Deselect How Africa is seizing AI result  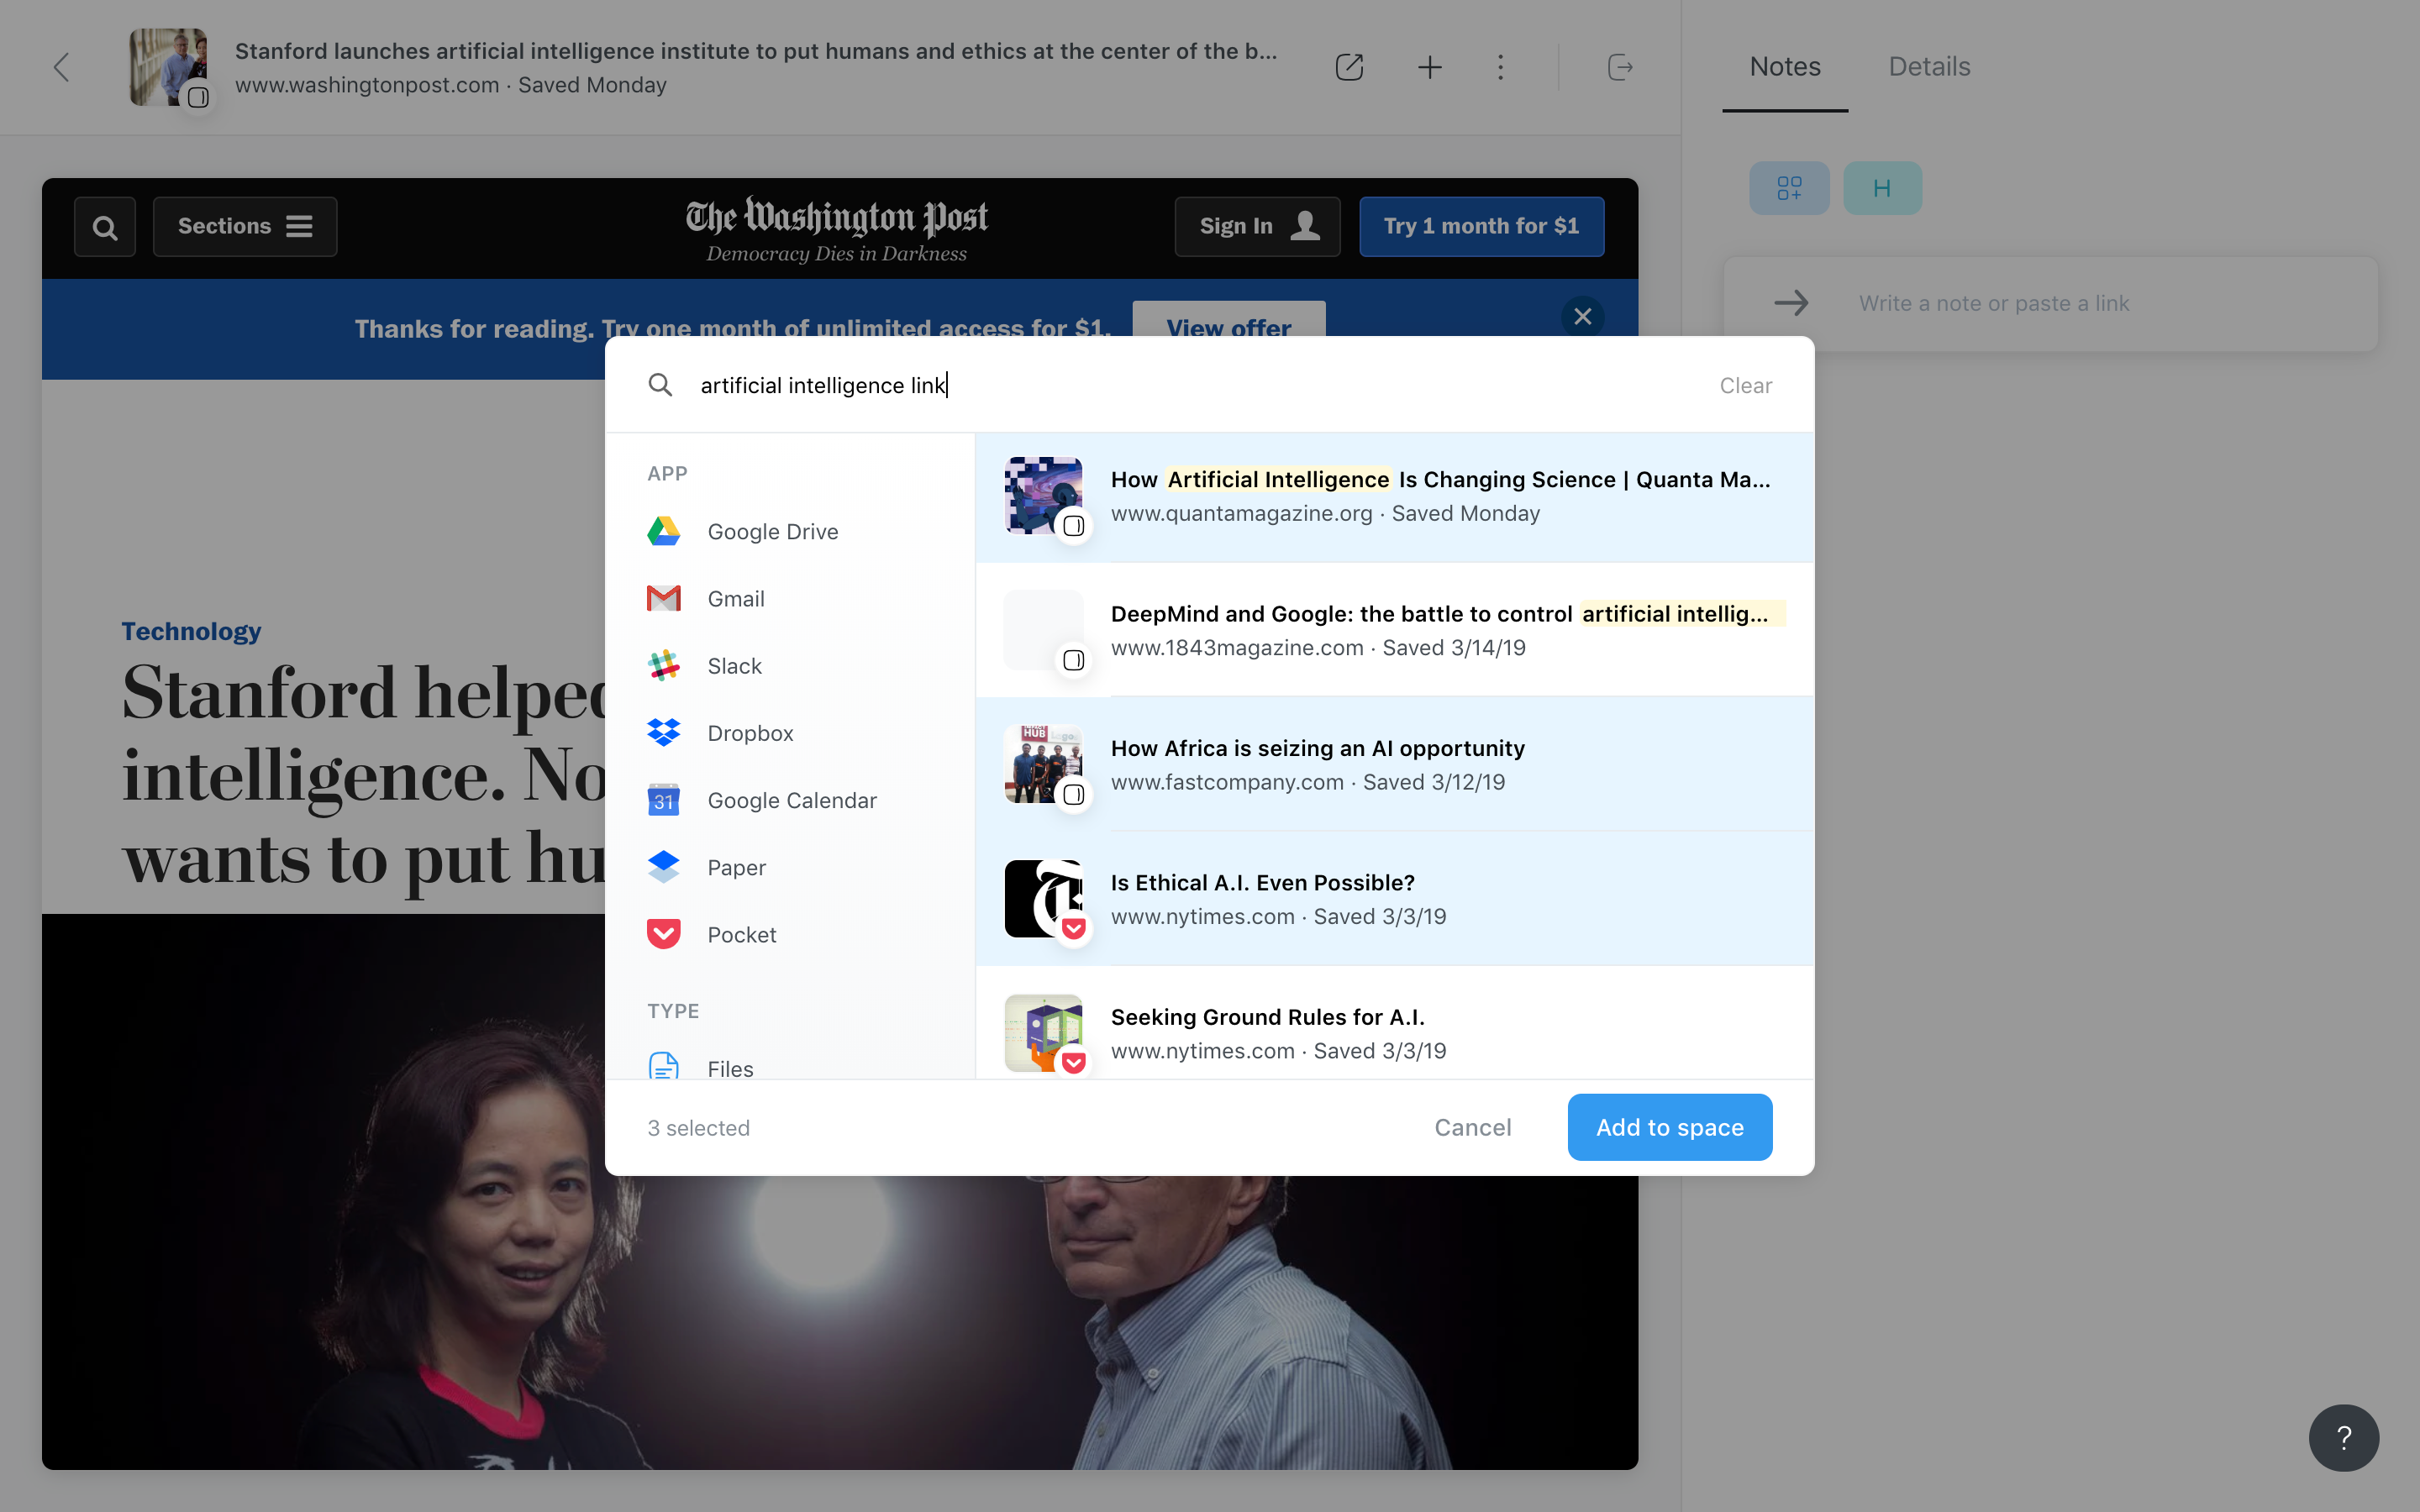pos(1394,765)
